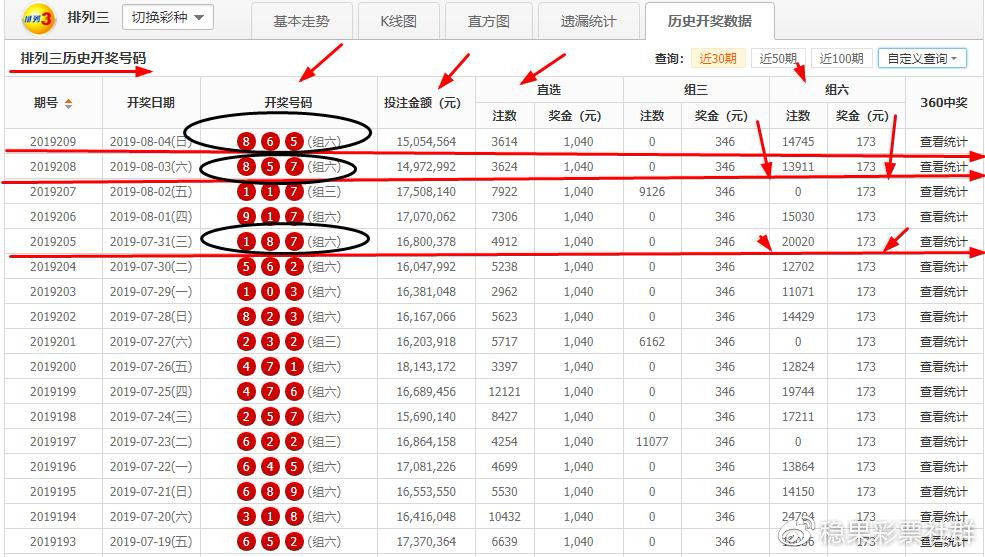Switch to the 基本走势 tab
Screen dimensions: 985x557
(302, 21)
